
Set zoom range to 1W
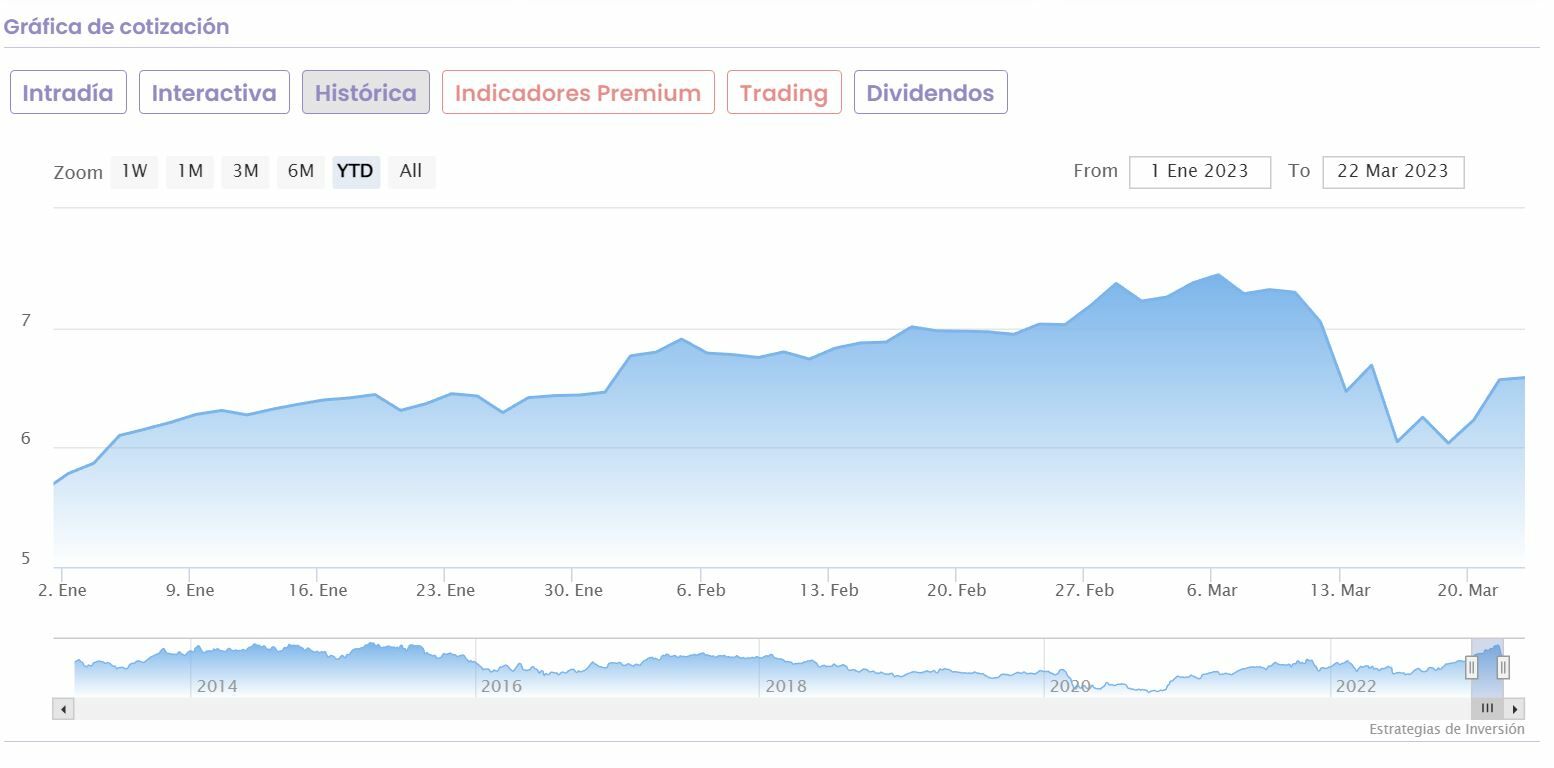point(134,171)
